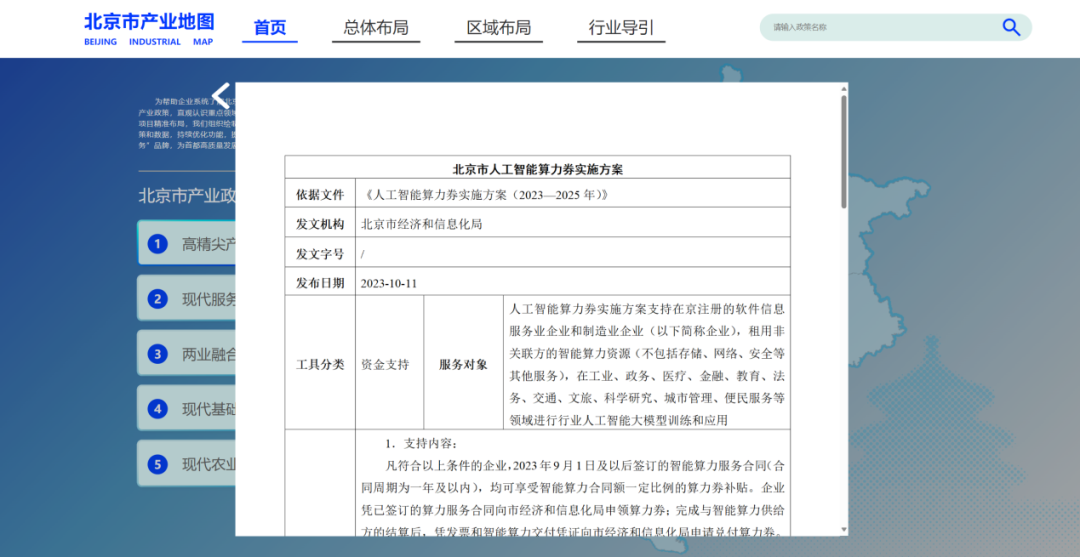Click the 北京市产业地图 logo
Image resolution: width=1080 pixels, height=557 pixels.
[149, 29]
